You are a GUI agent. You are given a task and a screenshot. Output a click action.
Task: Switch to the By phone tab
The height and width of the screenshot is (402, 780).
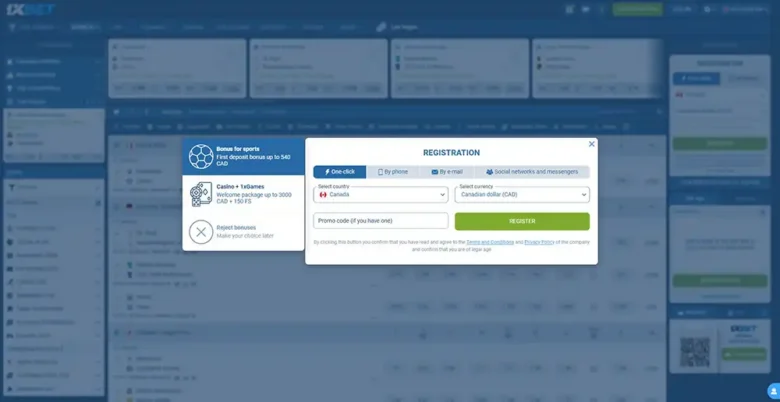392,172
